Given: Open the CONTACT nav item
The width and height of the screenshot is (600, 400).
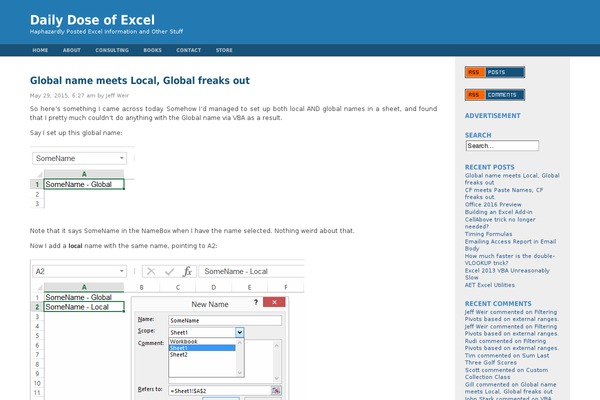Looking at the screenshot, I should pyautogui.click(x=189, y=50).
